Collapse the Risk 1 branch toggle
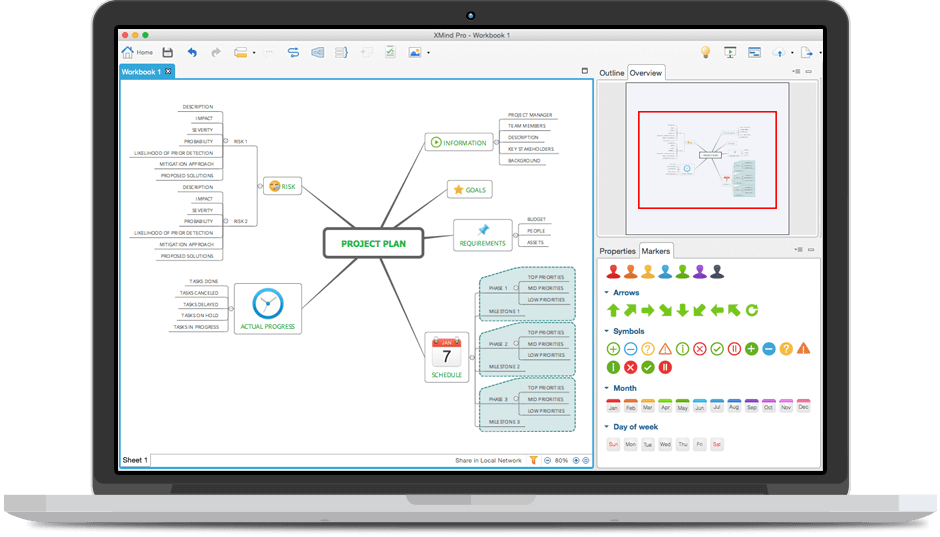This screenshot has height=537, width=940. (x=226, y=141)
